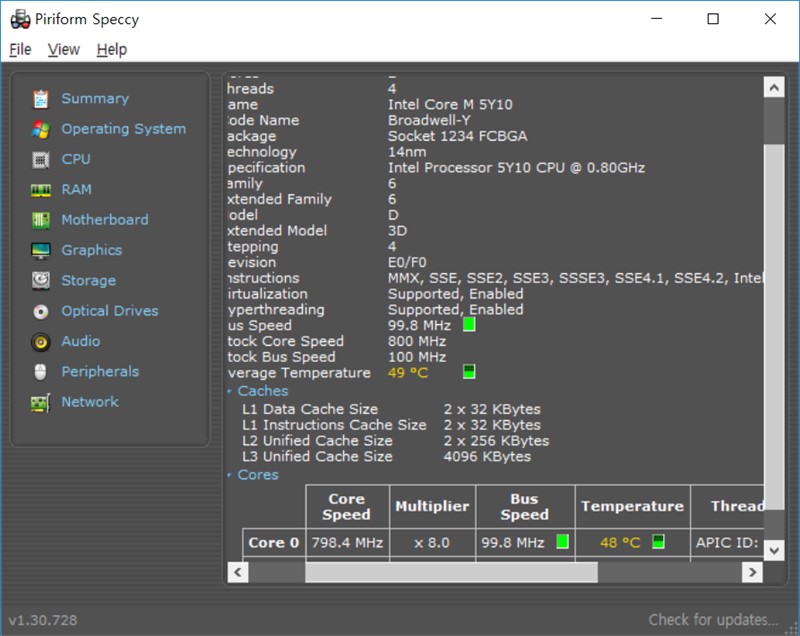Screen dimensions: 800x636
Task: Show the CPU section
Action: (76, 159)
